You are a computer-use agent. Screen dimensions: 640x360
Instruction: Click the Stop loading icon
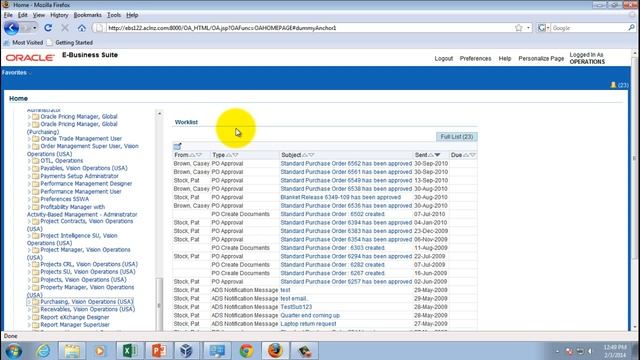[x=65, y=28]
